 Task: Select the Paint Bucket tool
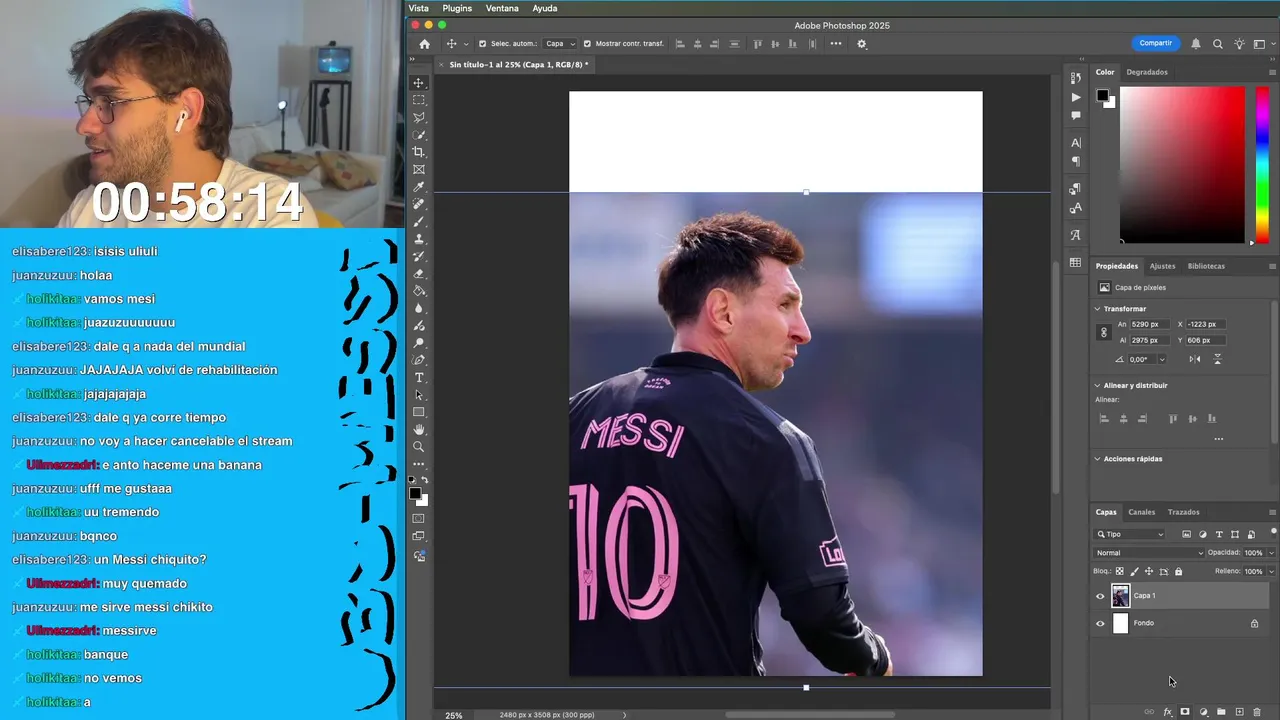[x=419, y=291]
